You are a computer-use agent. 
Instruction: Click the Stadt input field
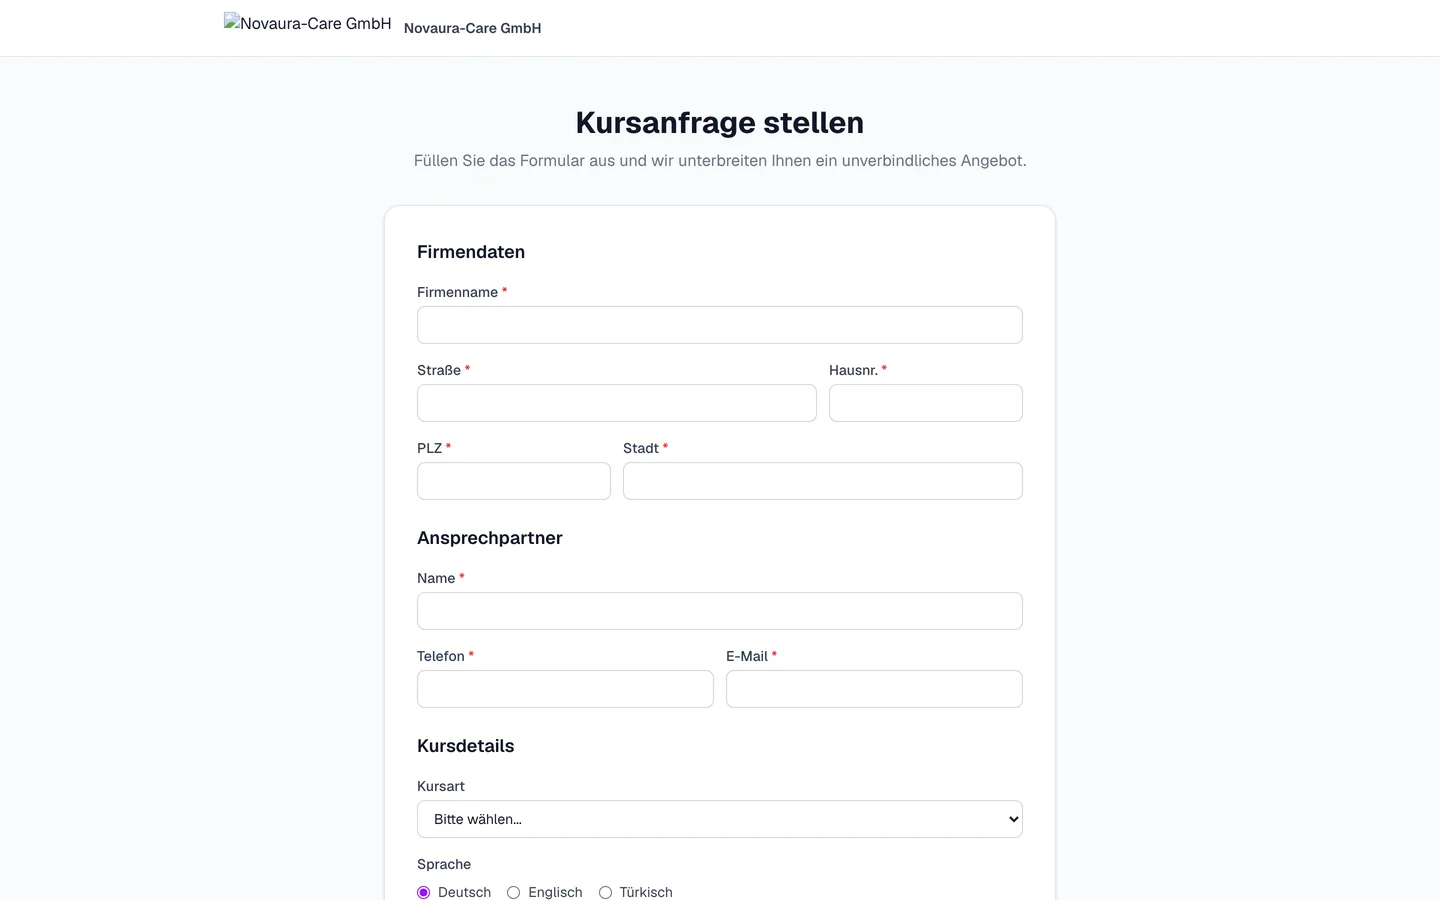click(823, 481)
